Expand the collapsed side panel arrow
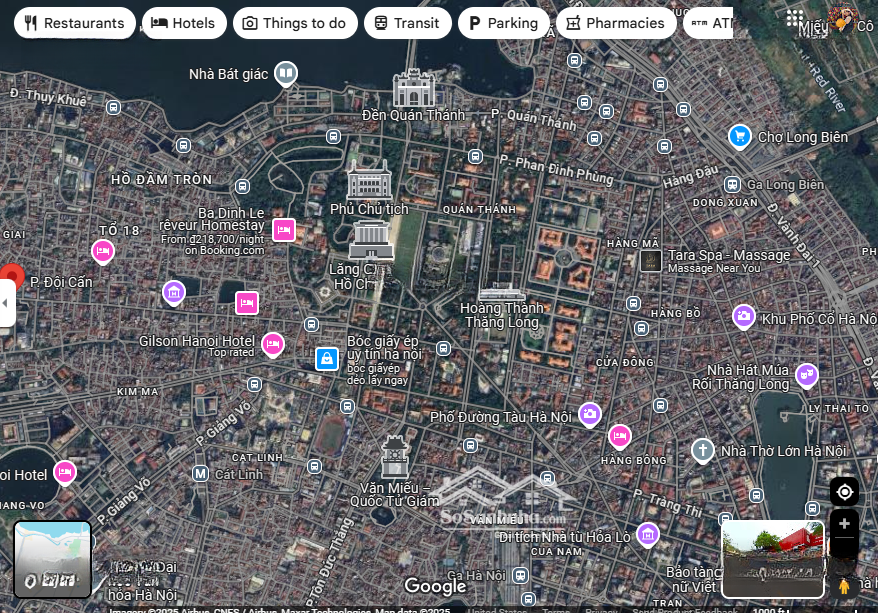 point(6,303)
